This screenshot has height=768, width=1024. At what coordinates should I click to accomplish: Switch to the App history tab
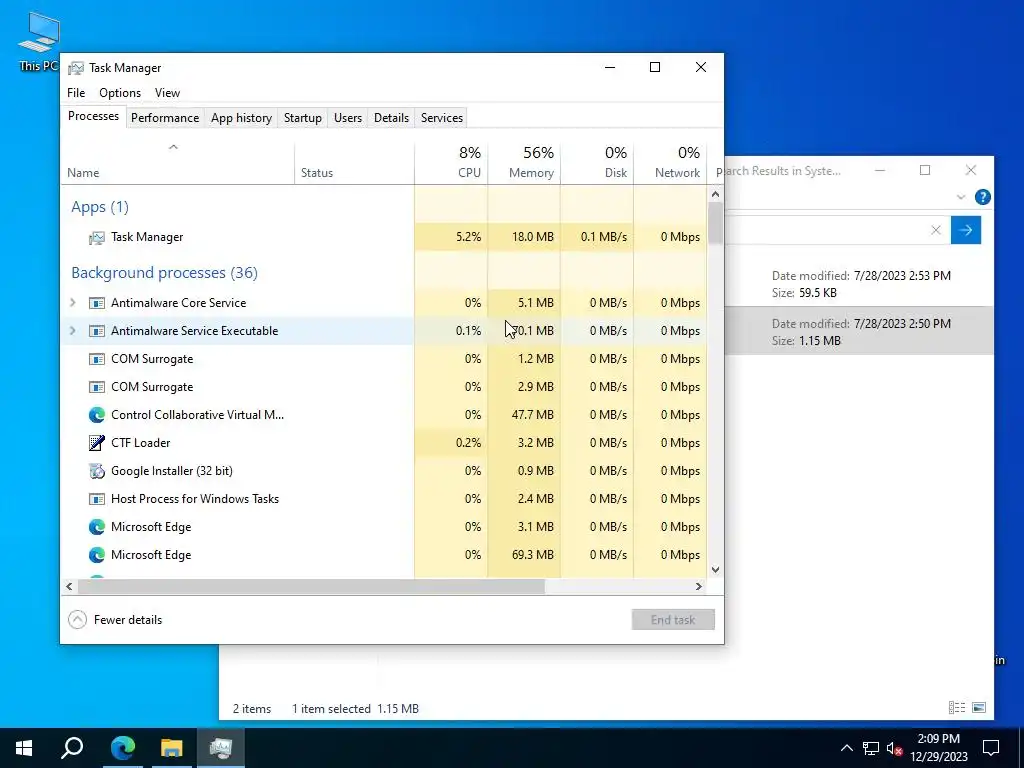[x=241, y=118]
